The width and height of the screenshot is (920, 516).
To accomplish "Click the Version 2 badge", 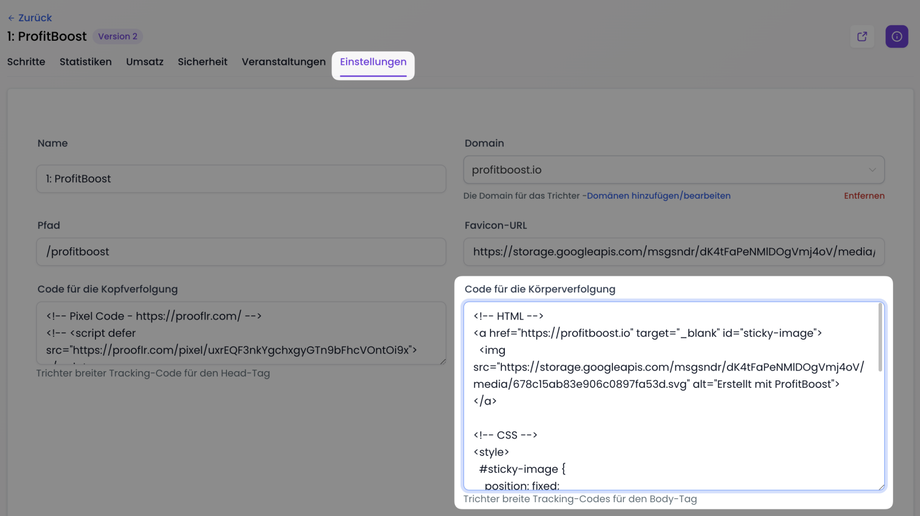I will pos(117,37).
